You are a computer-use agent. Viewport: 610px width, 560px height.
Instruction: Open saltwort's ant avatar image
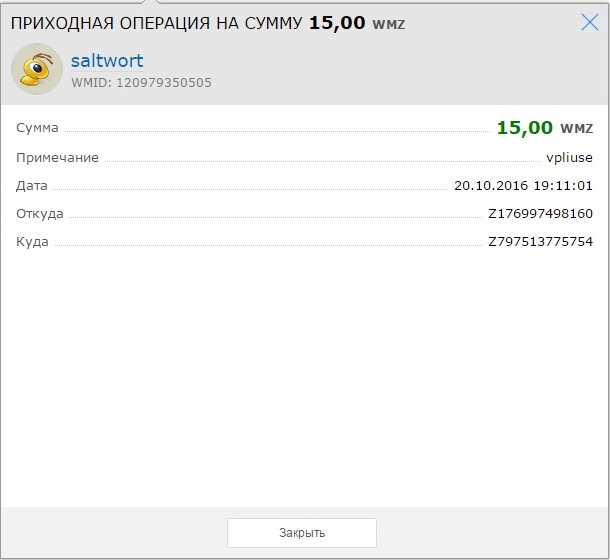(37, 69)
